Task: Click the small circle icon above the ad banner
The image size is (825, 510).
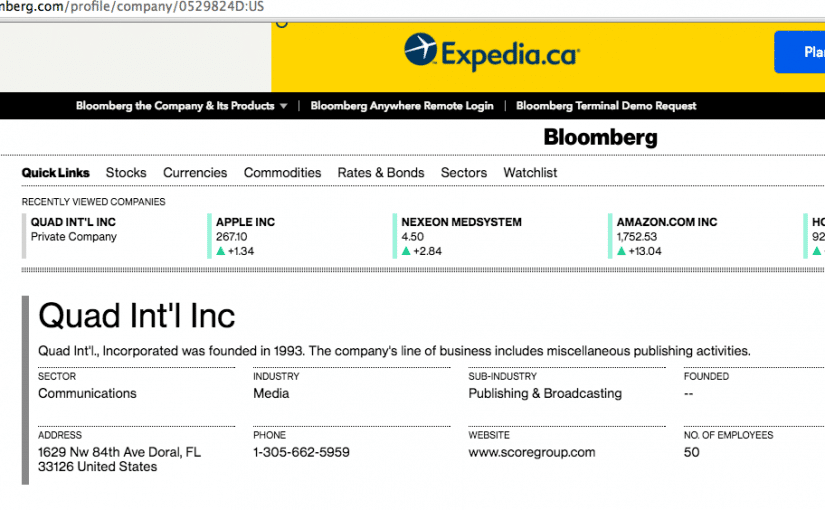Action: [x=282, y=23]
